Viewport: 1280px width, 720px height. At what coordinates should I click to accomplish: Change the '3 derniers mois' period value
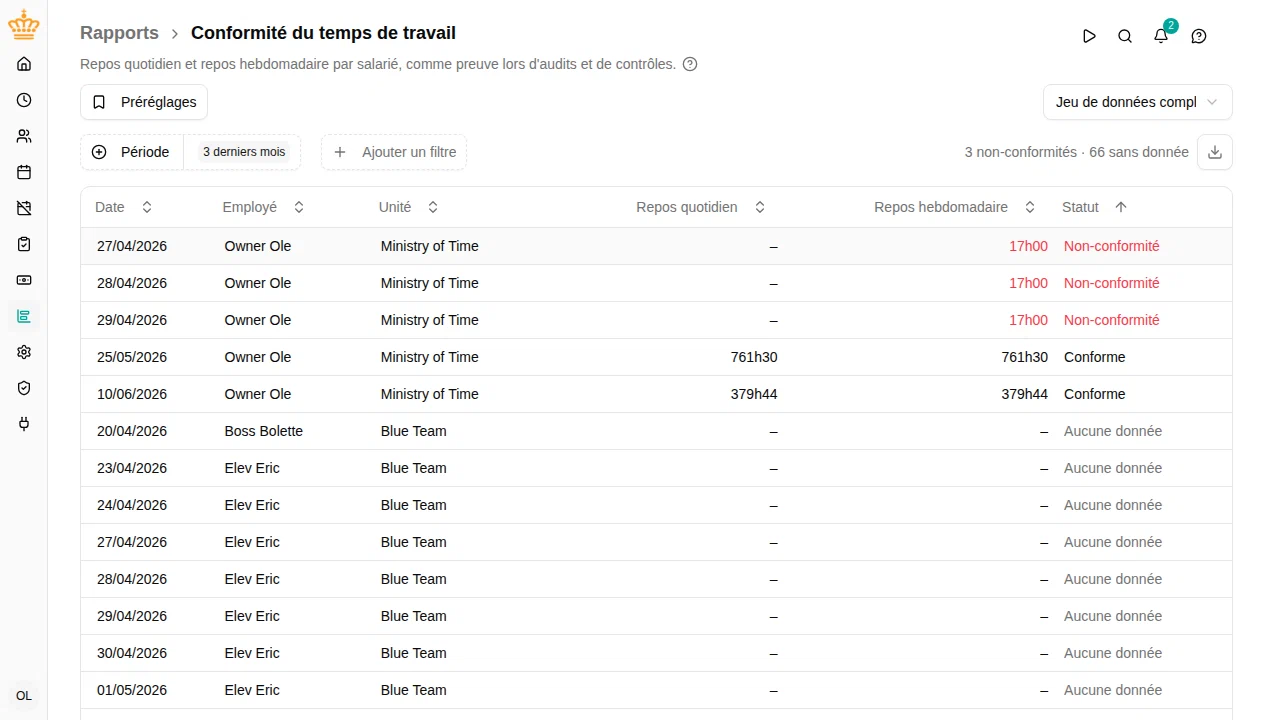coord(244,152)
